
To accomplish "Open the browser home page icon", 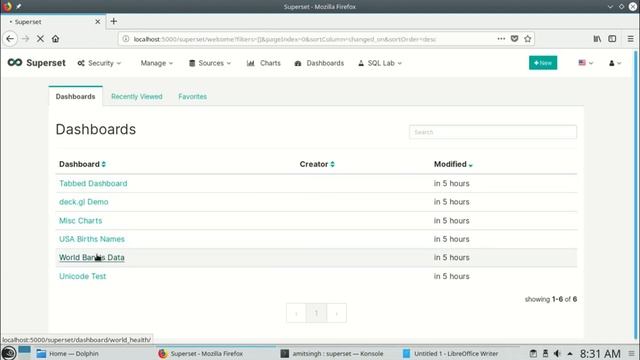I will click(56, 39).
